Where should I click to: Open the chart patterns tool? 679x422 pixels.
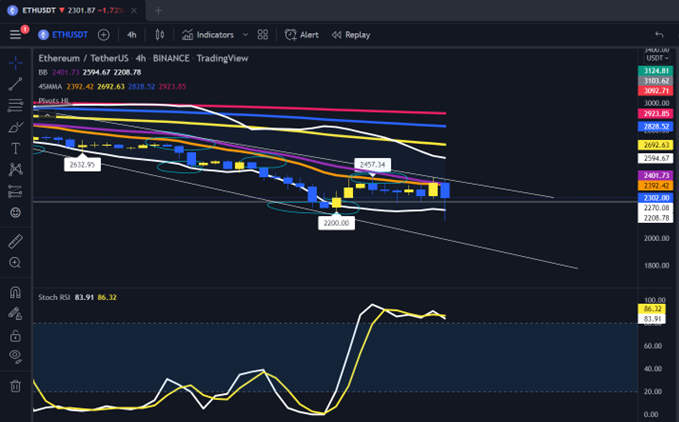click(16, 169)
